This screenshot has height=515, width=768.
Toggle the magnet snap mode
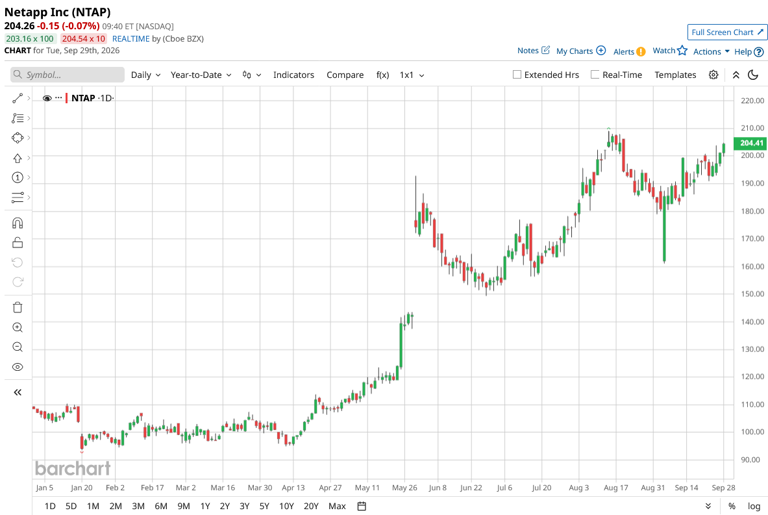pyautogui.click(x=17, y=223)
